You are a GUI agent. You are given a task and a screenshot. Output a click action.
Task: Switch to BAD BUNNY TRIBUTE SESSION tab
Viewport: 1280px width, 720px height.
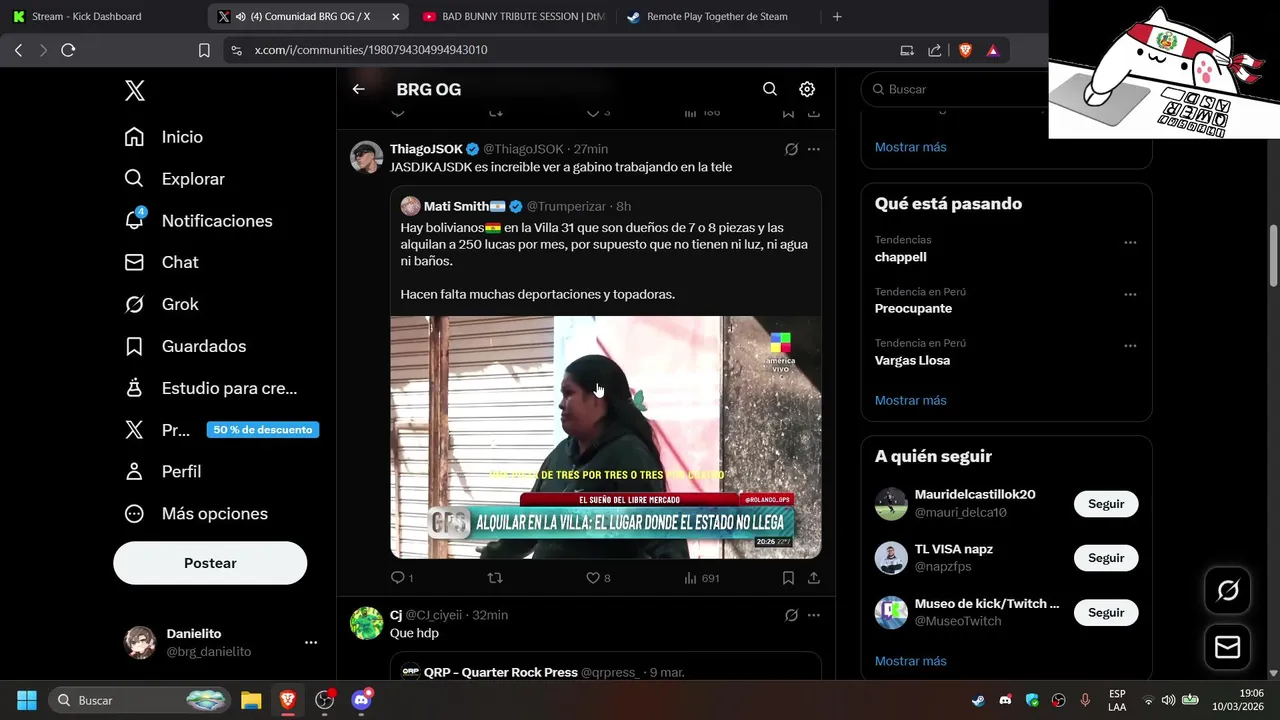[x=513, y=16]
